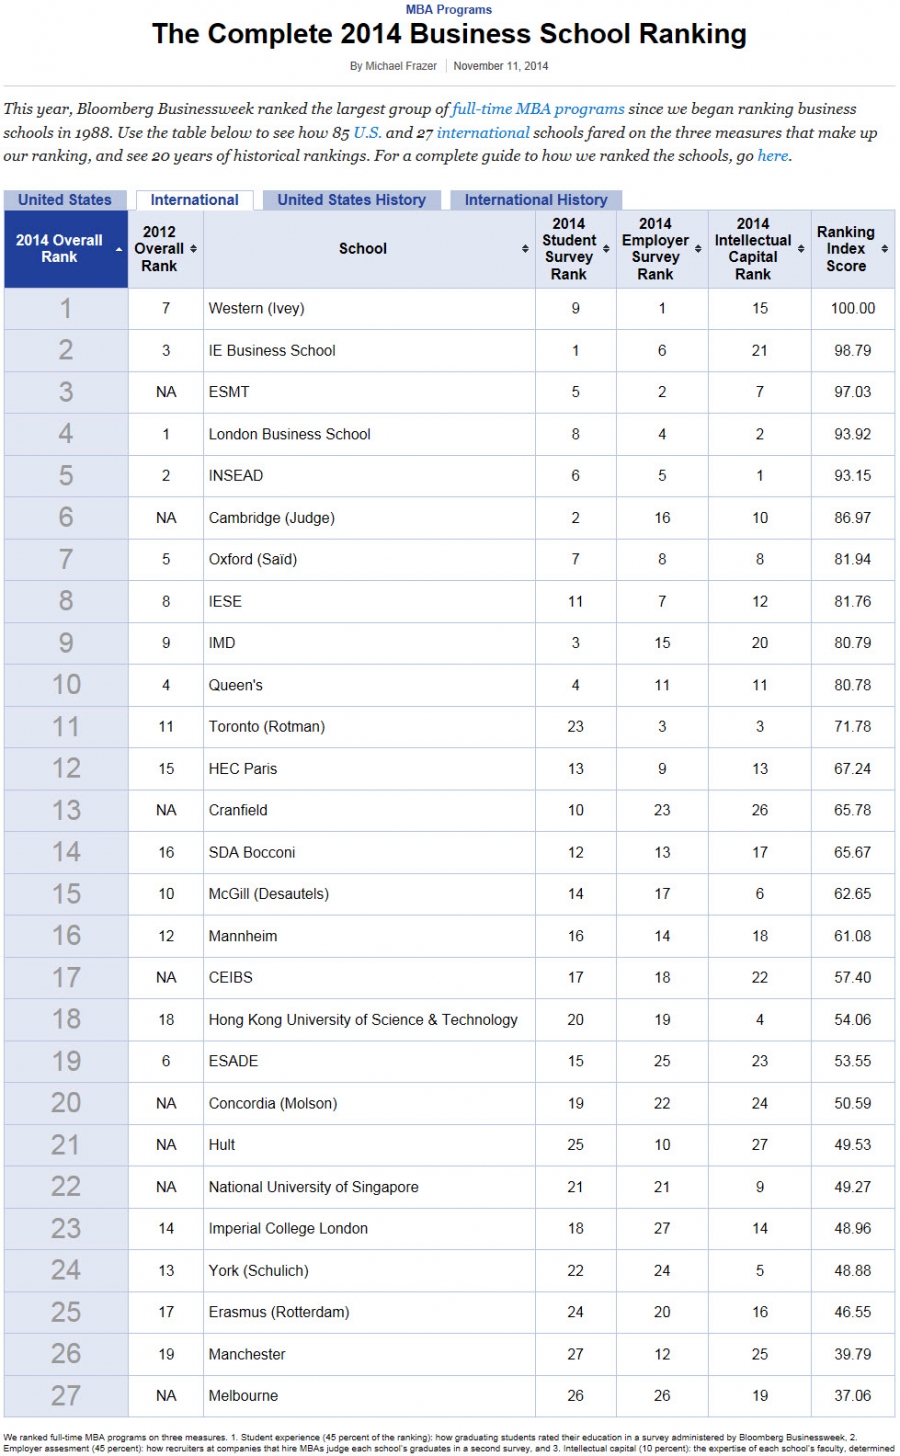The height and width of the screenshot is (1456, 900).
Task: Click the Western (Ivey) school name
Action: tap(256, 308)
